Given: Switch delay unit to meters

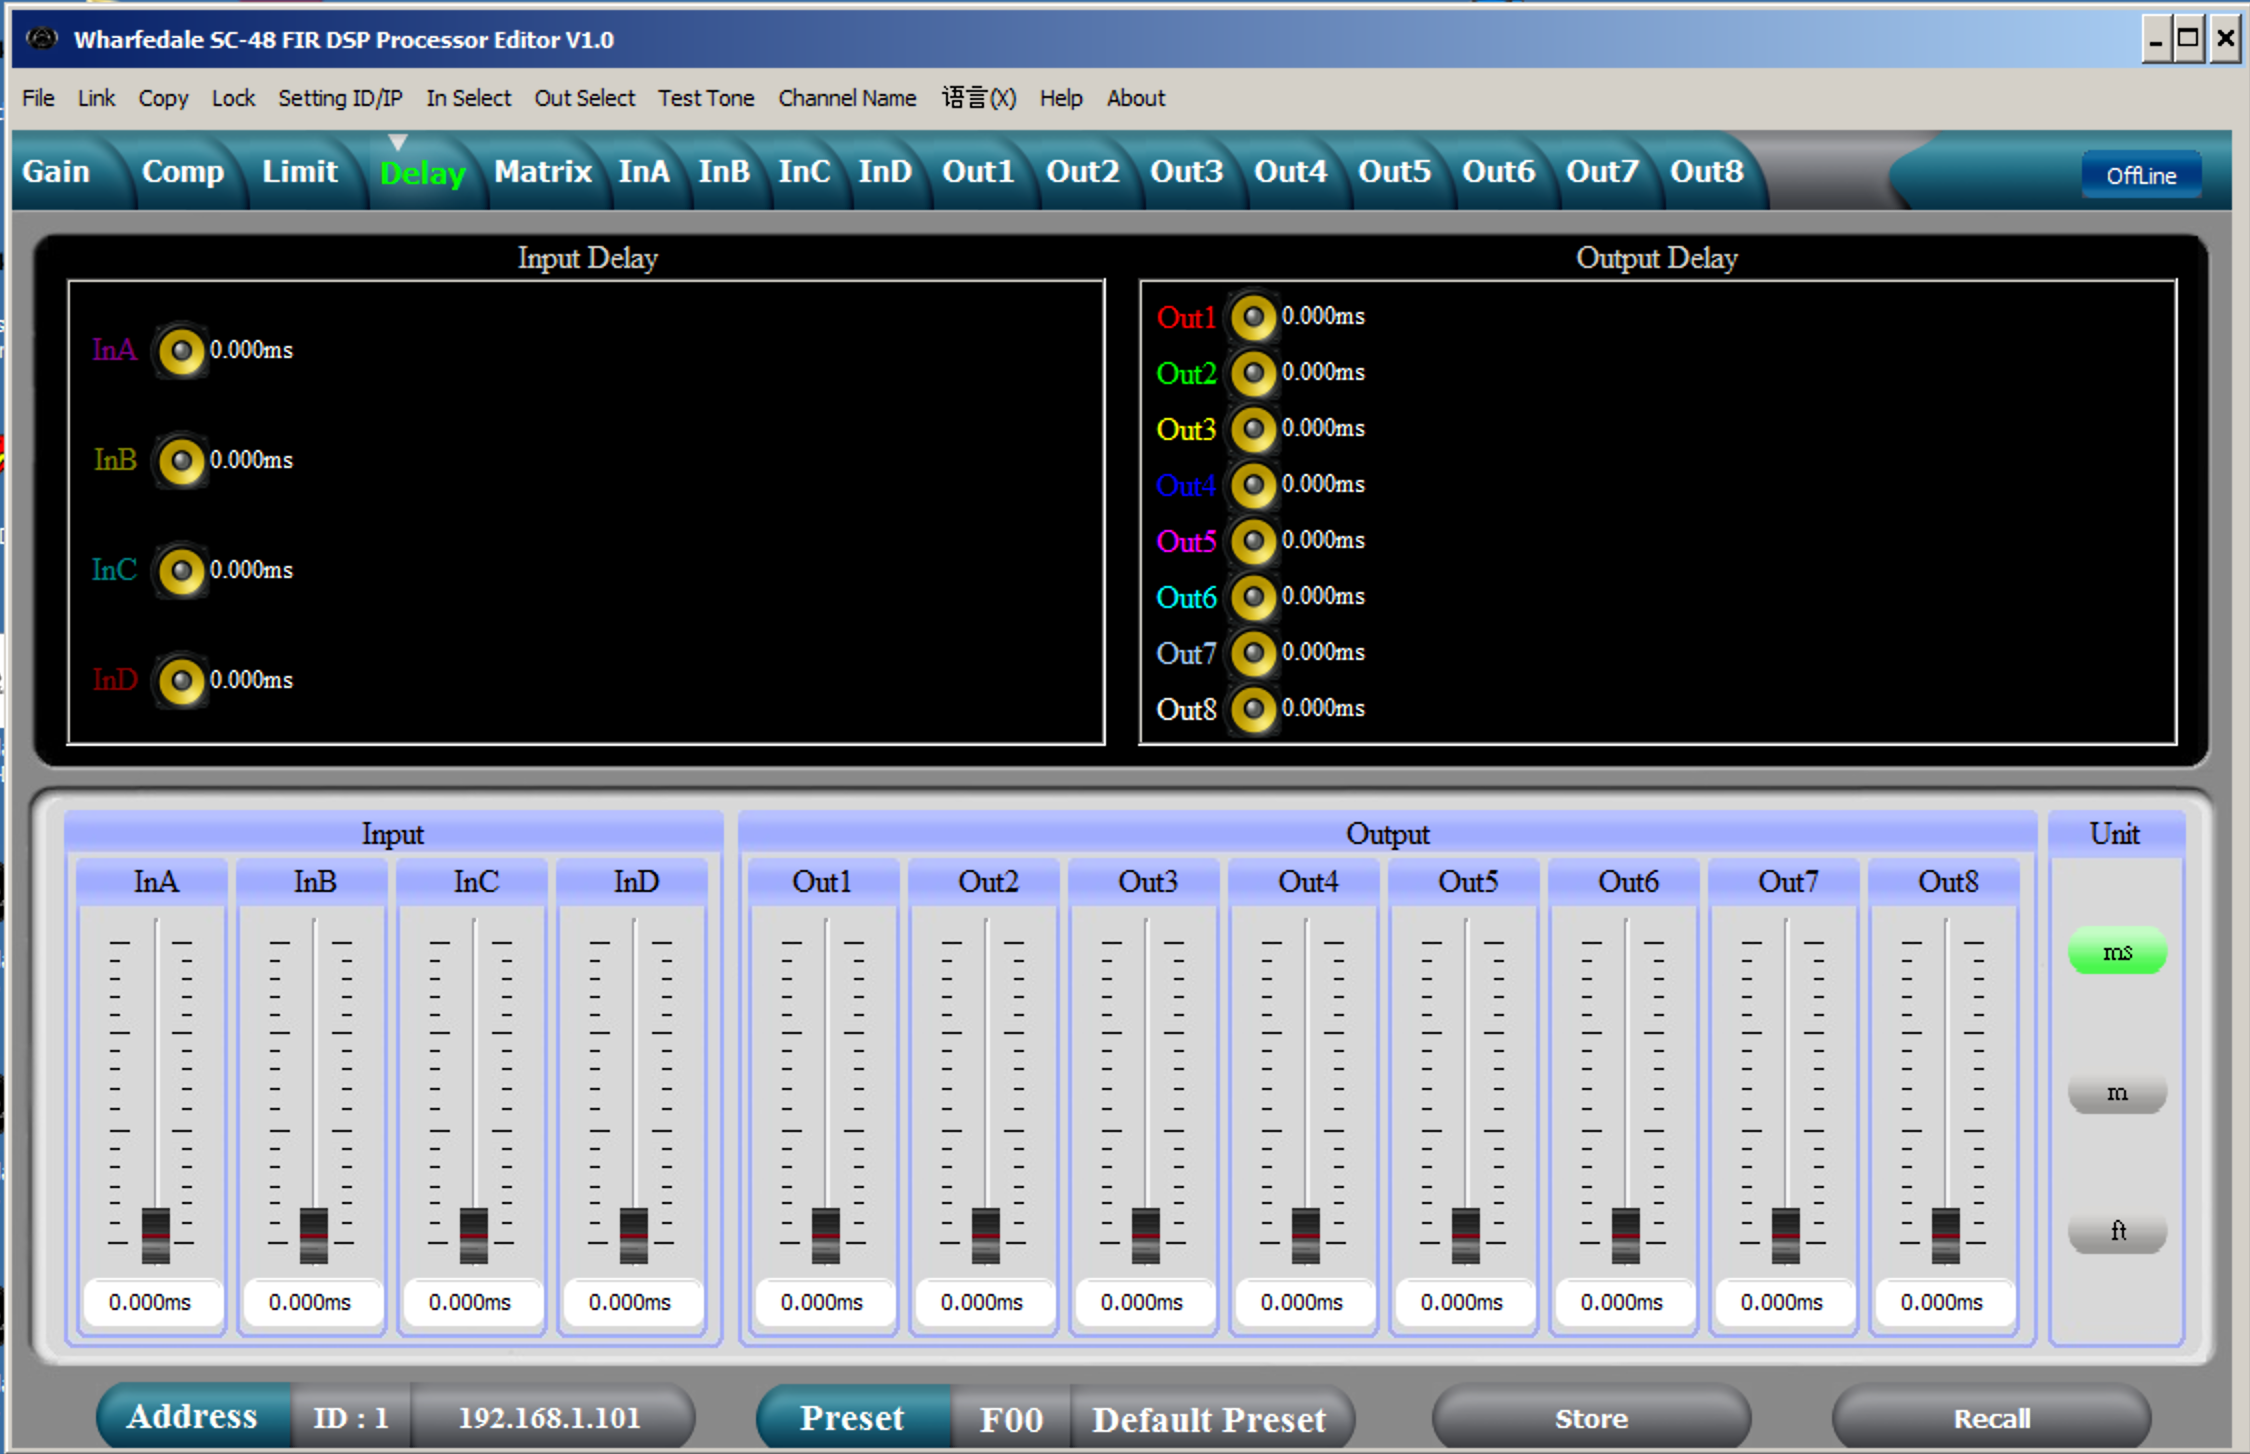Looking at the screenshot, I should point(2116,1092).
